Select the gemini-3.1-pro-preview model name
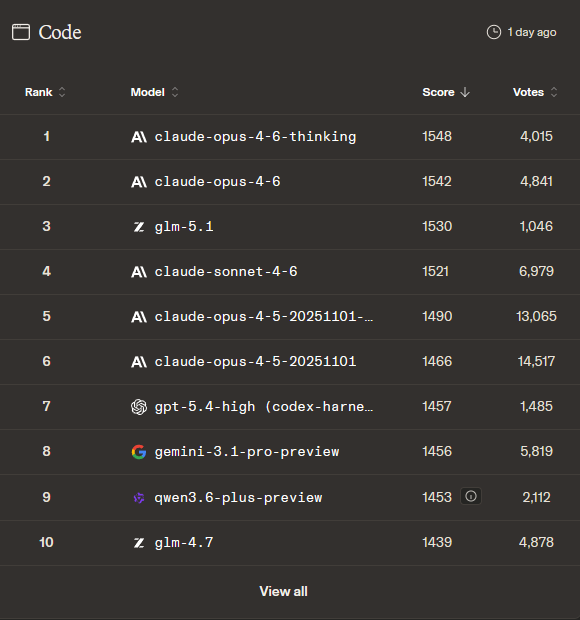This screenshot has height=620, width=580. point(247,452)
